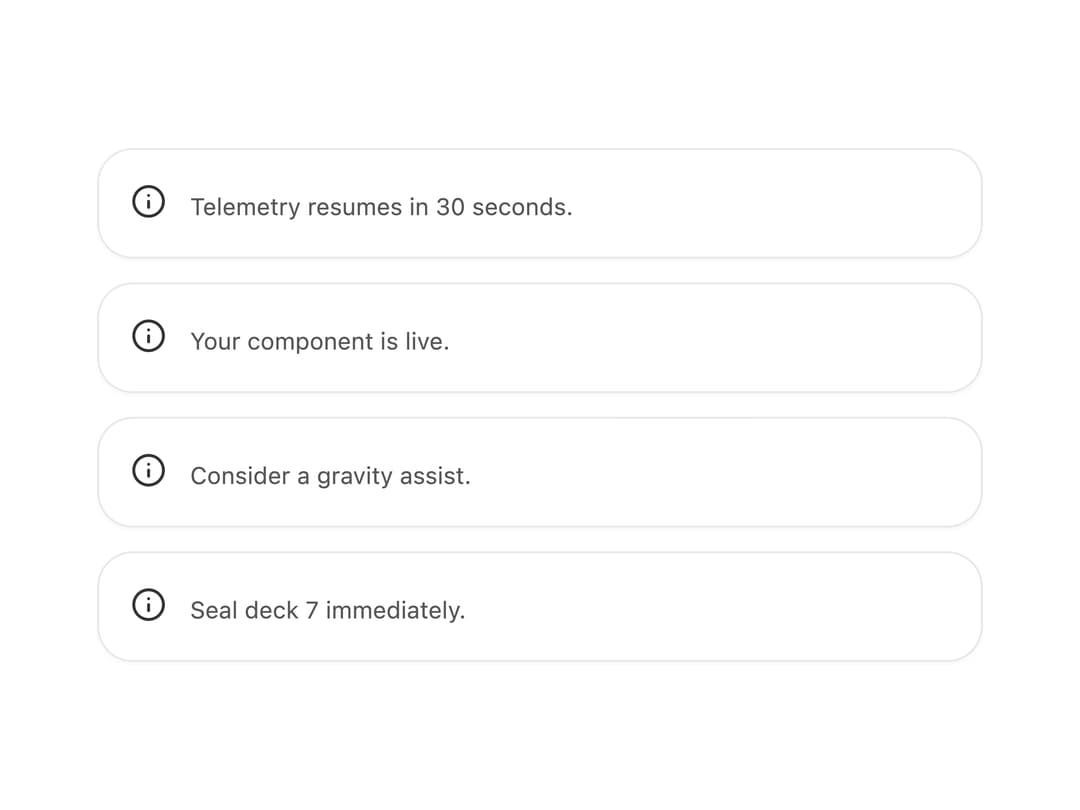Click the word 'Consider' in the third alert
The width and height of the screenshot is (1080, 810).
tap(240, 476)
